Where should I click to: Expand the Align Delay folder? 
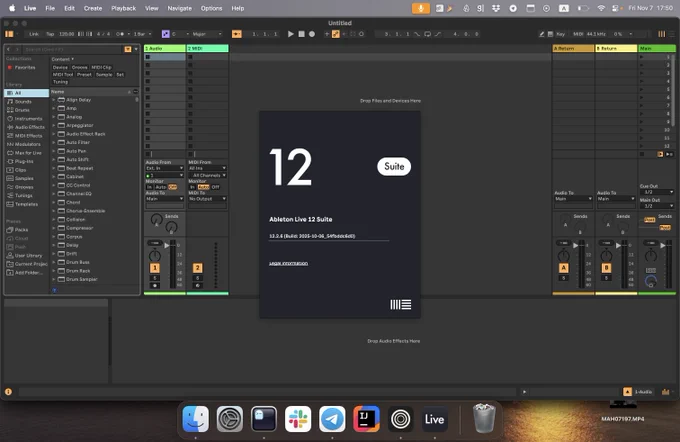[x=54, y=100]
